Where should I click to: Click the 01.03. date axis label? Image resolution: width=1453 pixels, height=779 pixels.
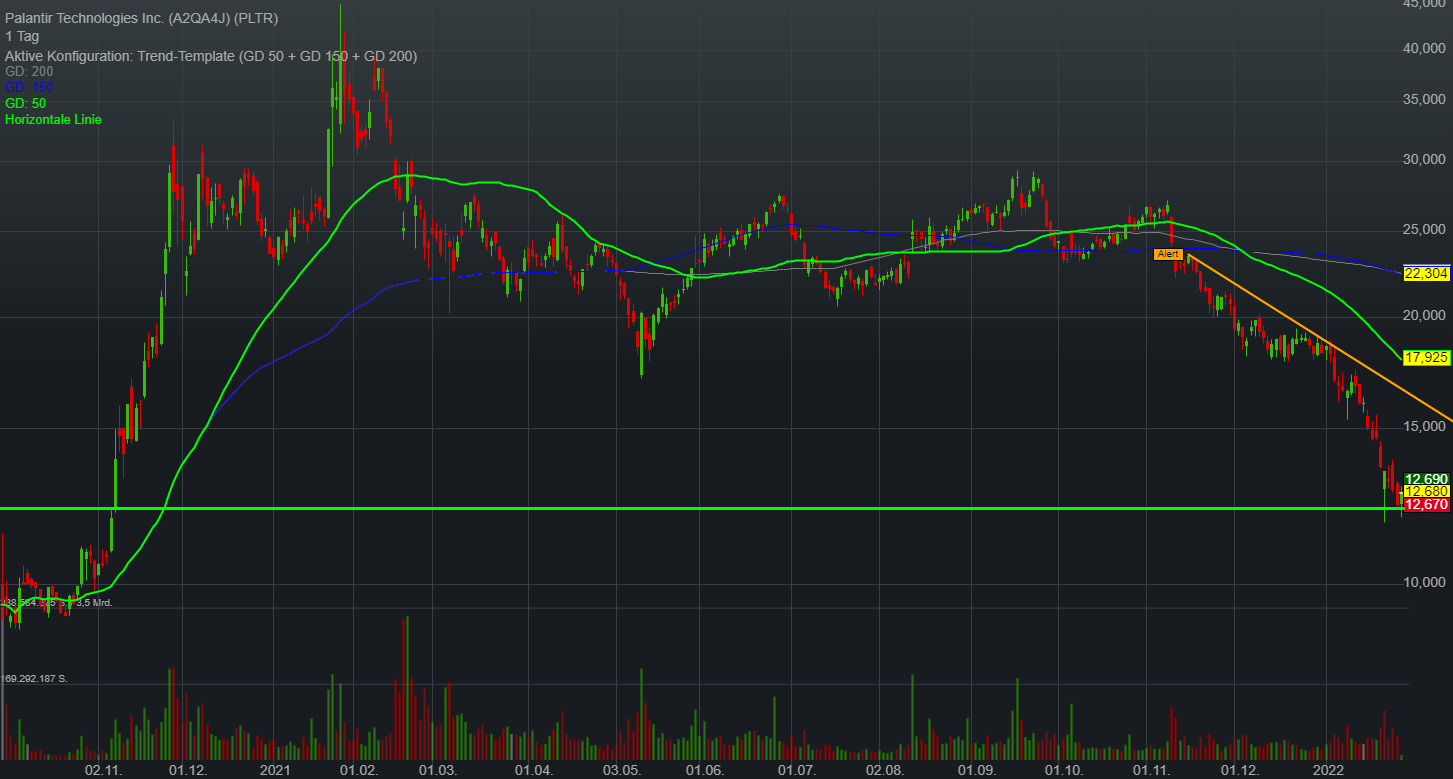437,771
